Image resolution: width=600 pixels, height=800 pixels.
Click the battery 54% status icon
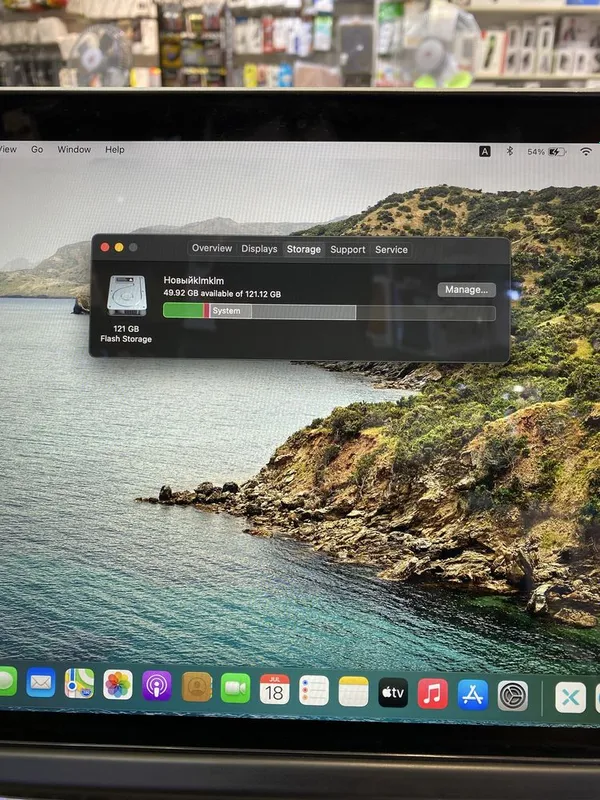[546, 152]
